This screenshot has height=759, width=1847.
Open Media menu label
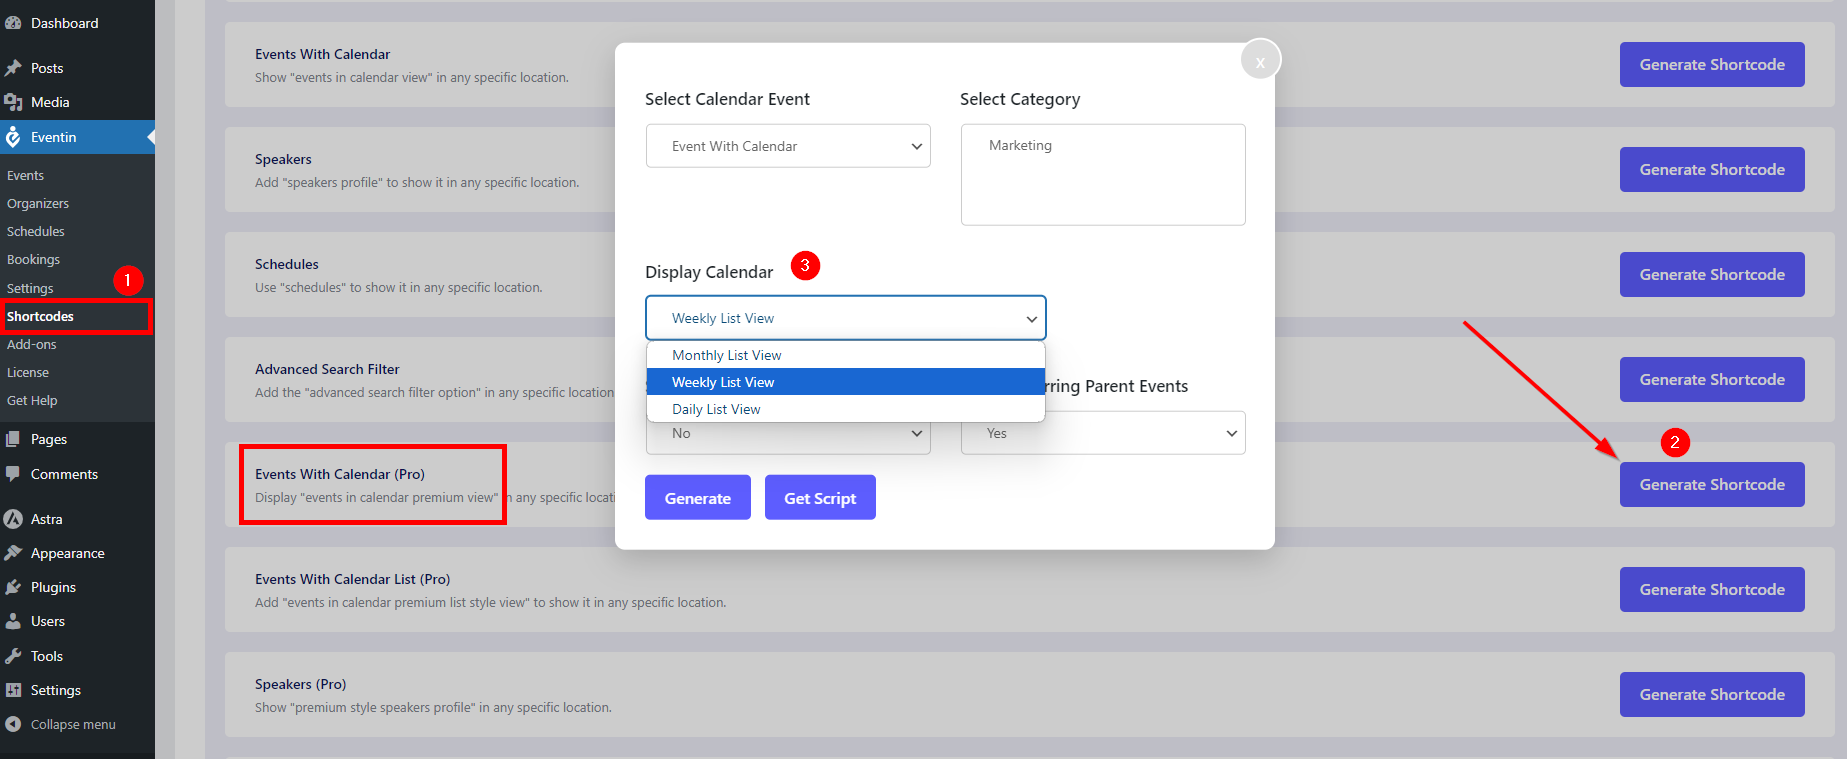click(x=50, y=102)
